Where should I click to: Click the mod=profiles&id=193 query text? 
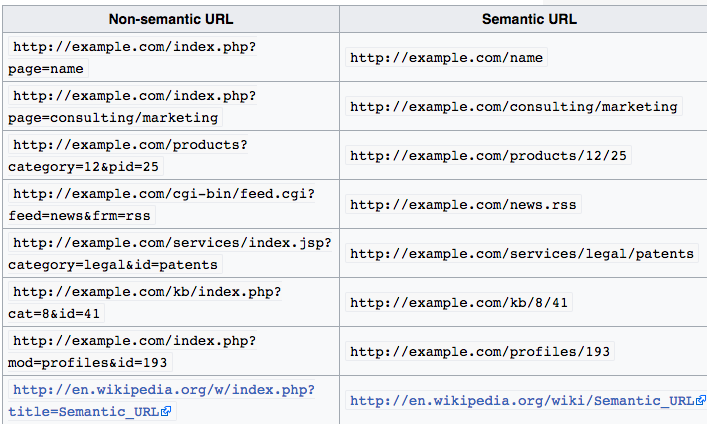click(87, 363)
